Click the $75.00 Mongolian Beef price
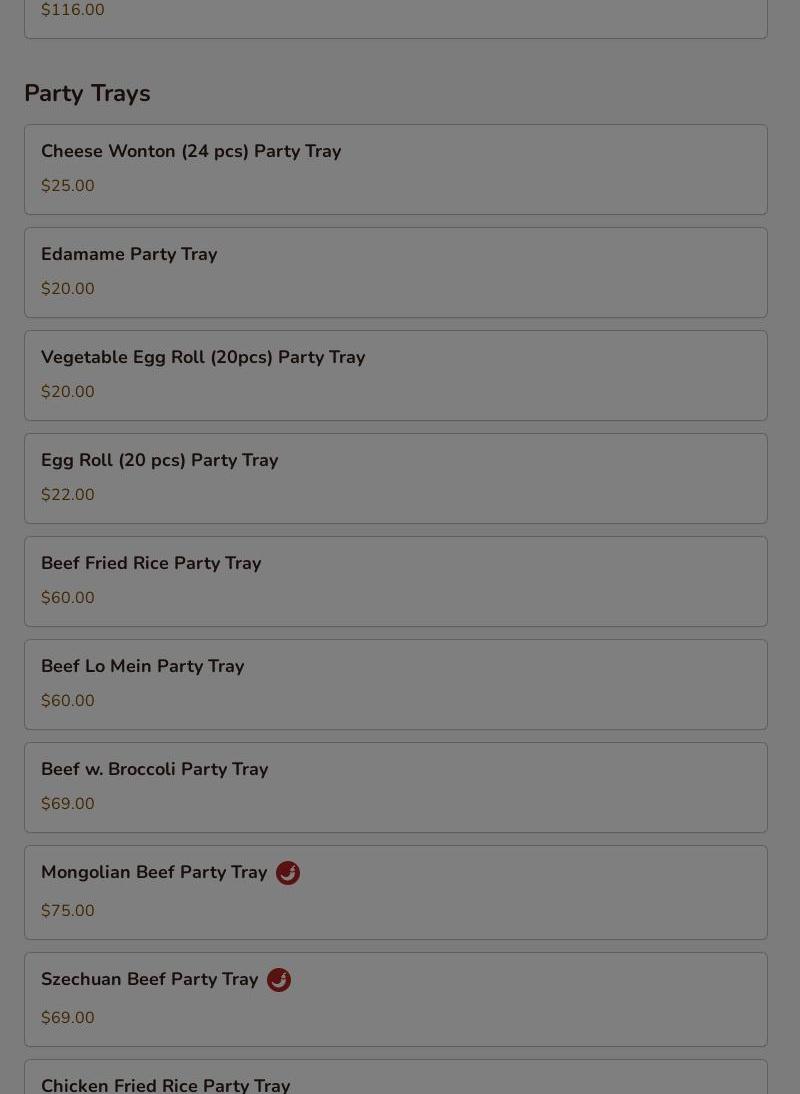This screenshot has height=1094, width=800. (68, 911)
